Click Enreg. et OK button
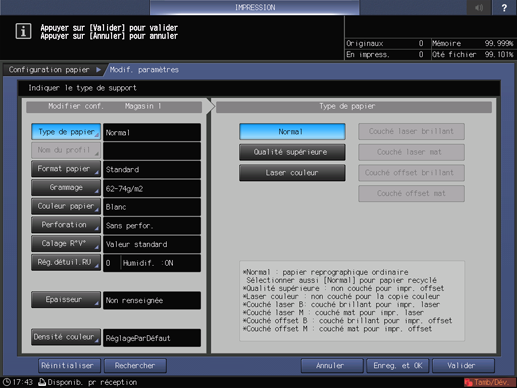 (x=398, y=366)
